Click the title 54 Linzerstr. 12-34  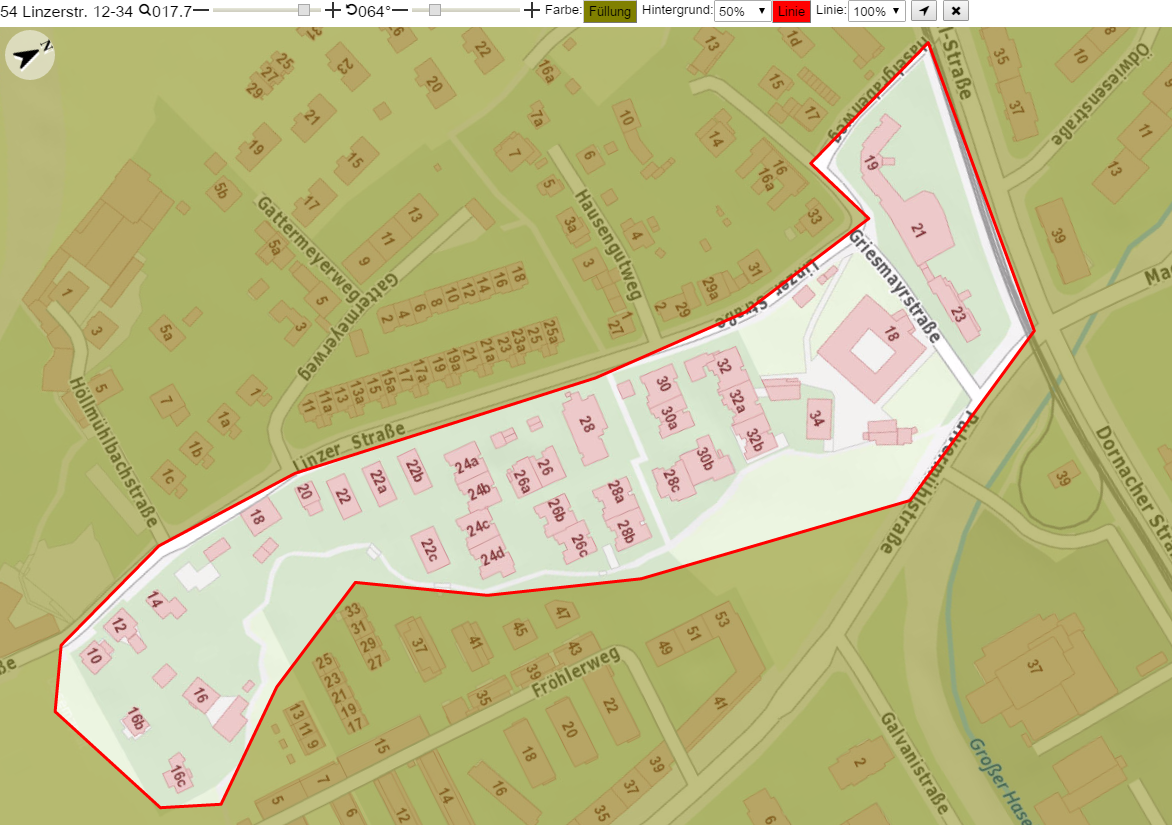coord(67,10)
